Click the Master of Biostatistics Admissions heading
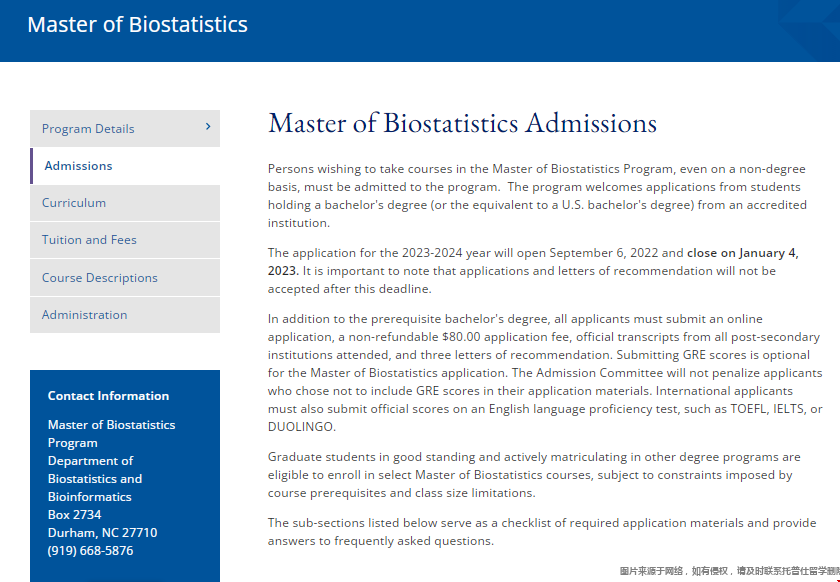840x582 pixels. 462,123
